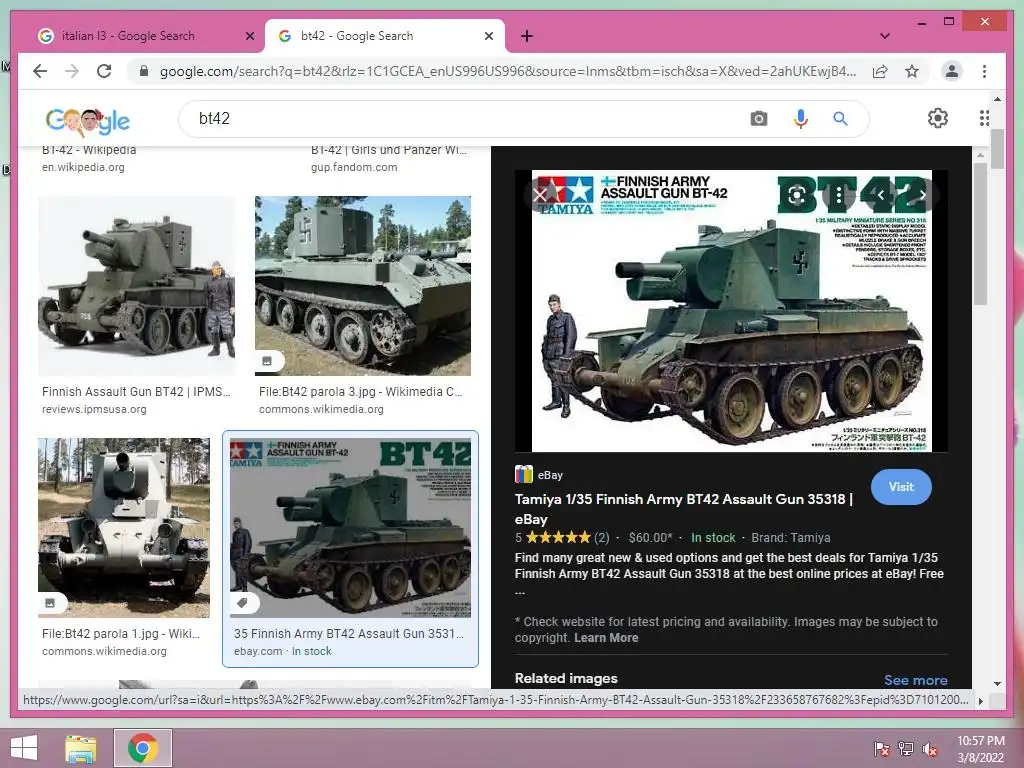
Task: Open the Google apps grid
Action: click(984, 118)
